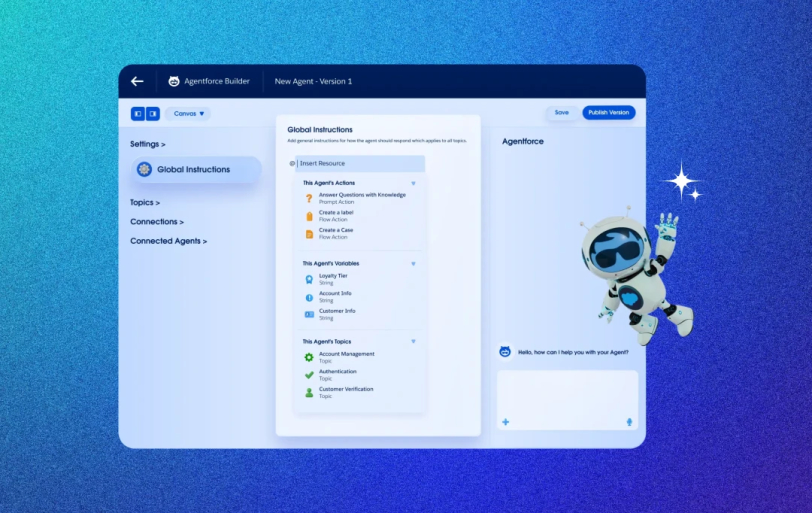
Task: Click the Save button
Action: (x=561, y=112)
